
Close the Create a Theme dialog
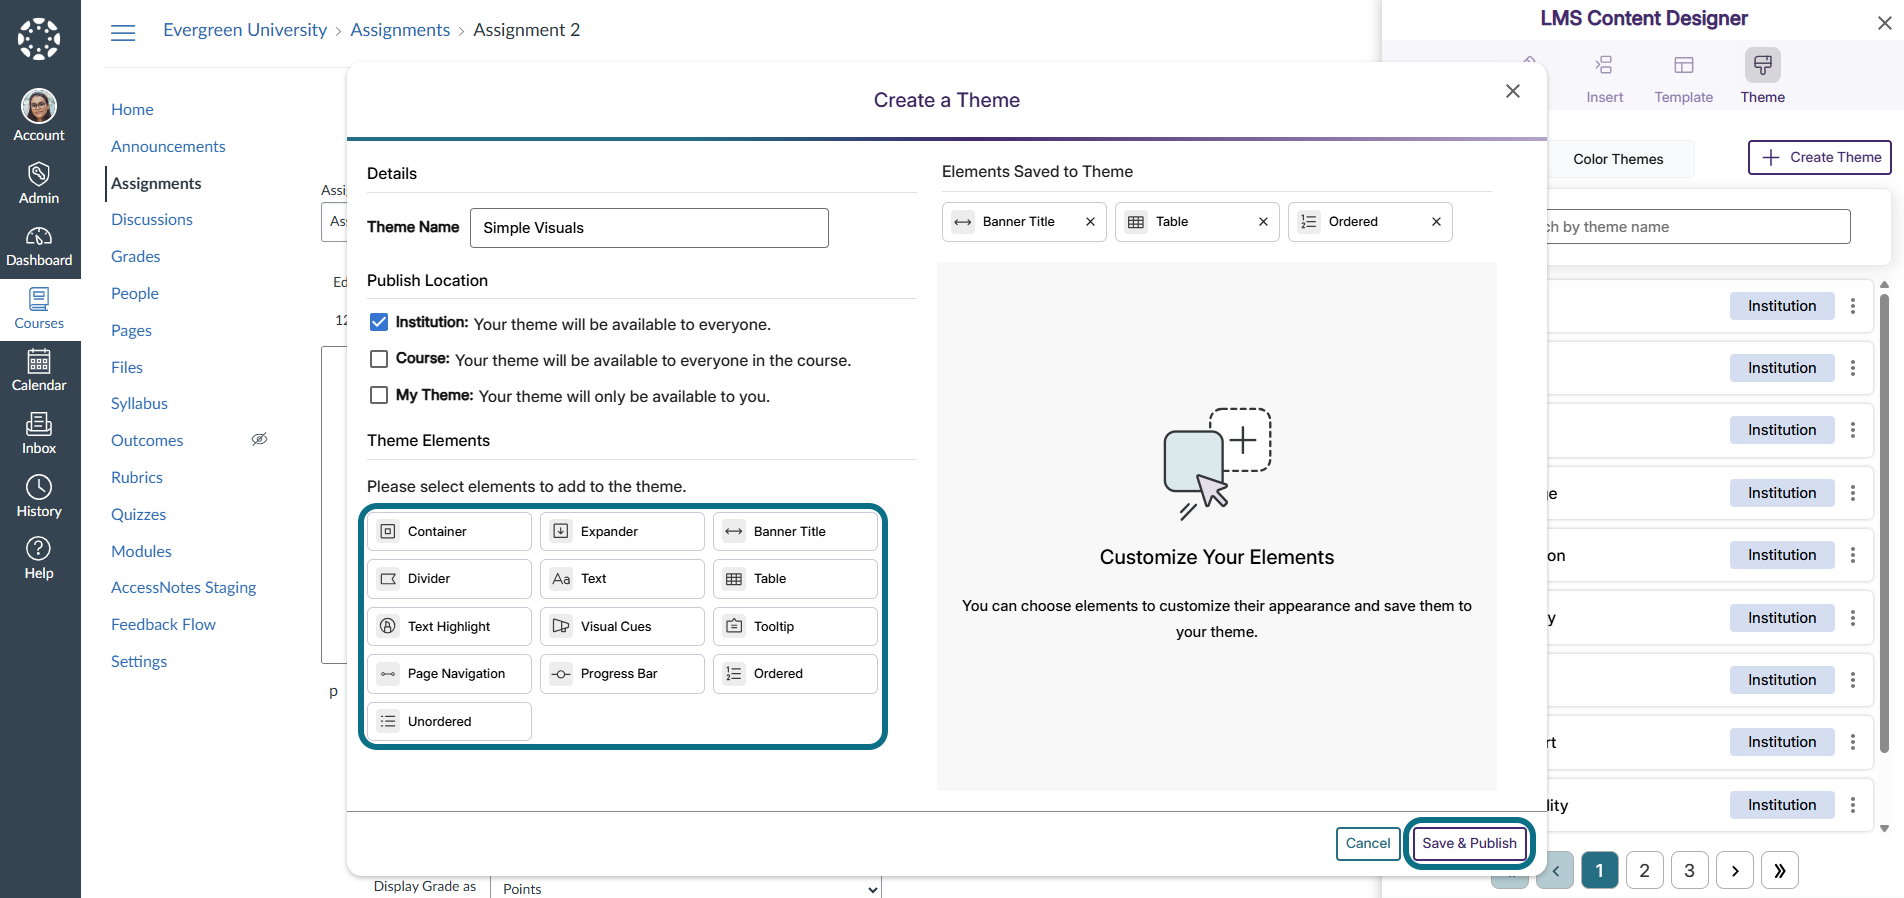point(1513,91)
